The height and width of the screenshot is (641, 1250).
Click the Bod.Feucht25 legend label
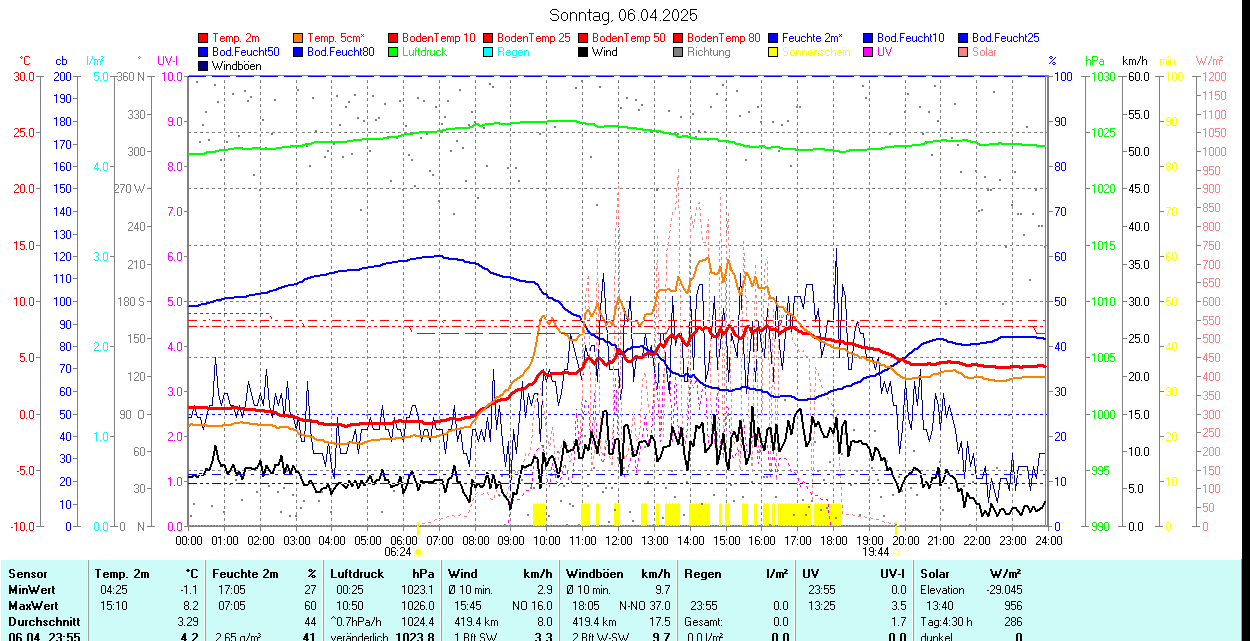[x=1005, y=38]
